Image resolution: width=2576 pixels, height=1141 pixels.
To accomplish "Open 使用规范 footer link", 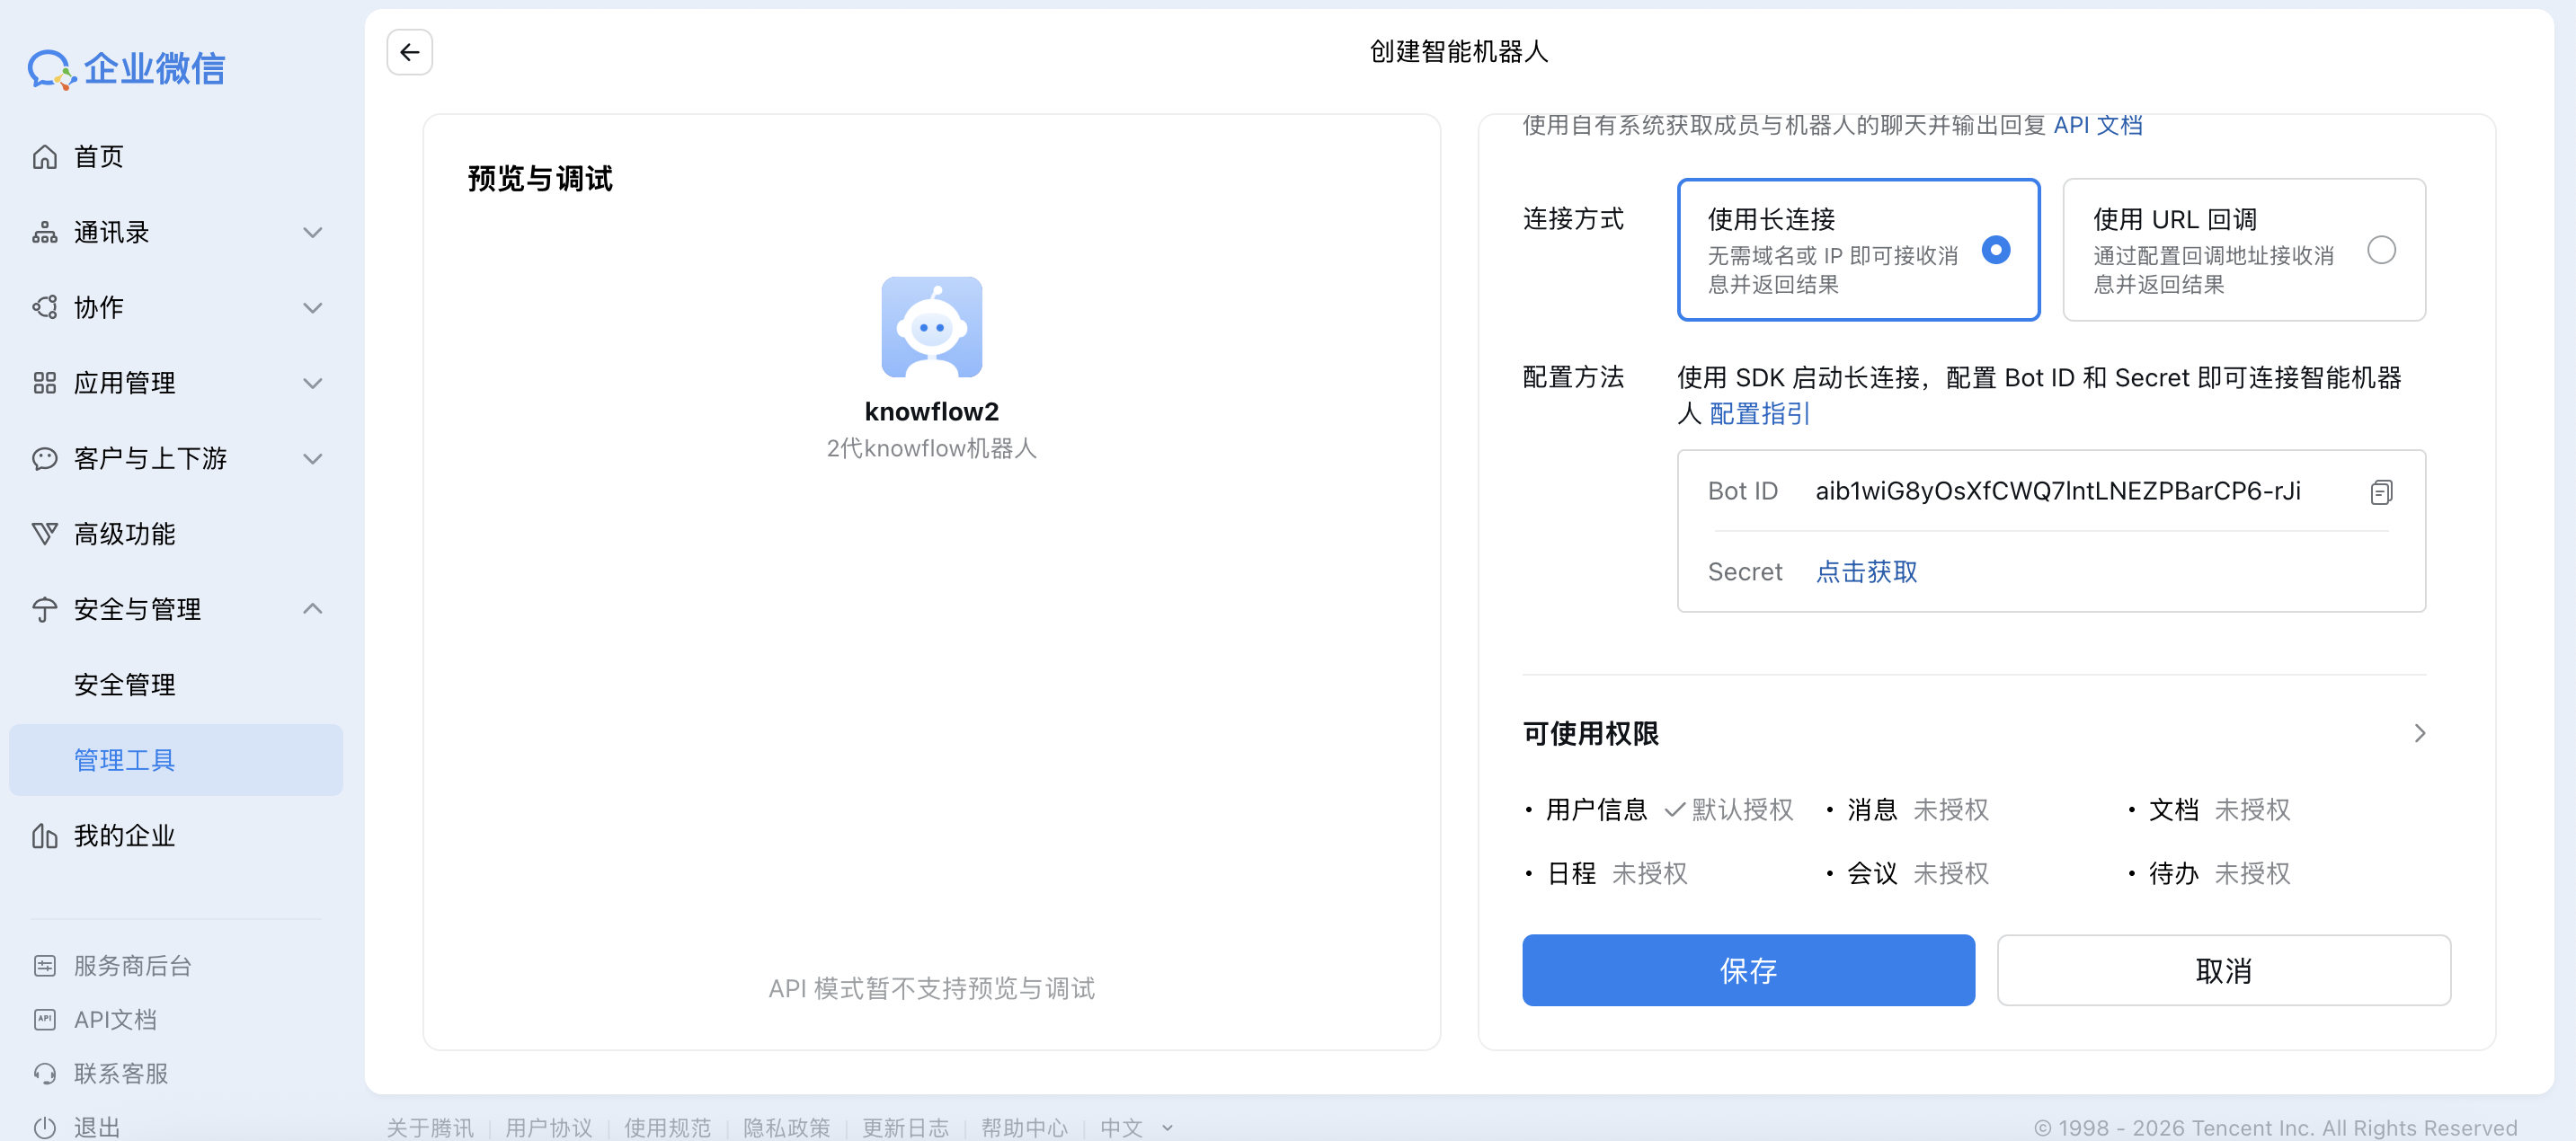I will coord(668,1127).
